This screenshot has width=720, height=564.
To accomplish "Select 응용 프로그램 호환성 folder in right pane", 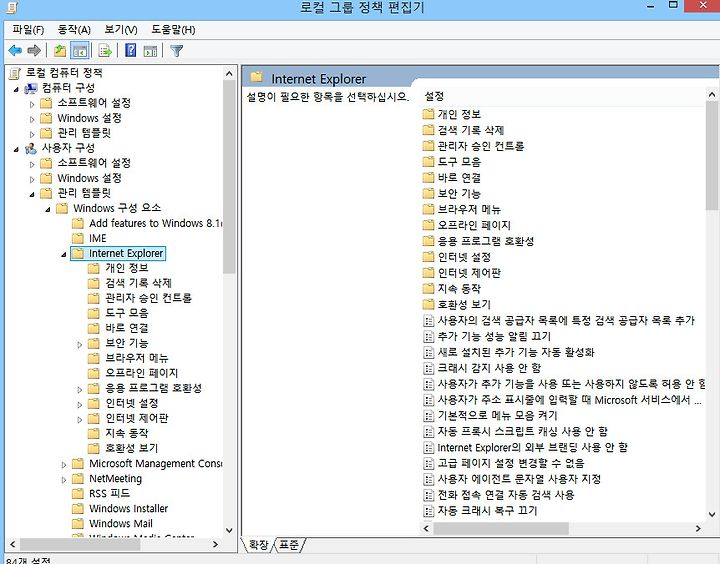I will (485, 241).
